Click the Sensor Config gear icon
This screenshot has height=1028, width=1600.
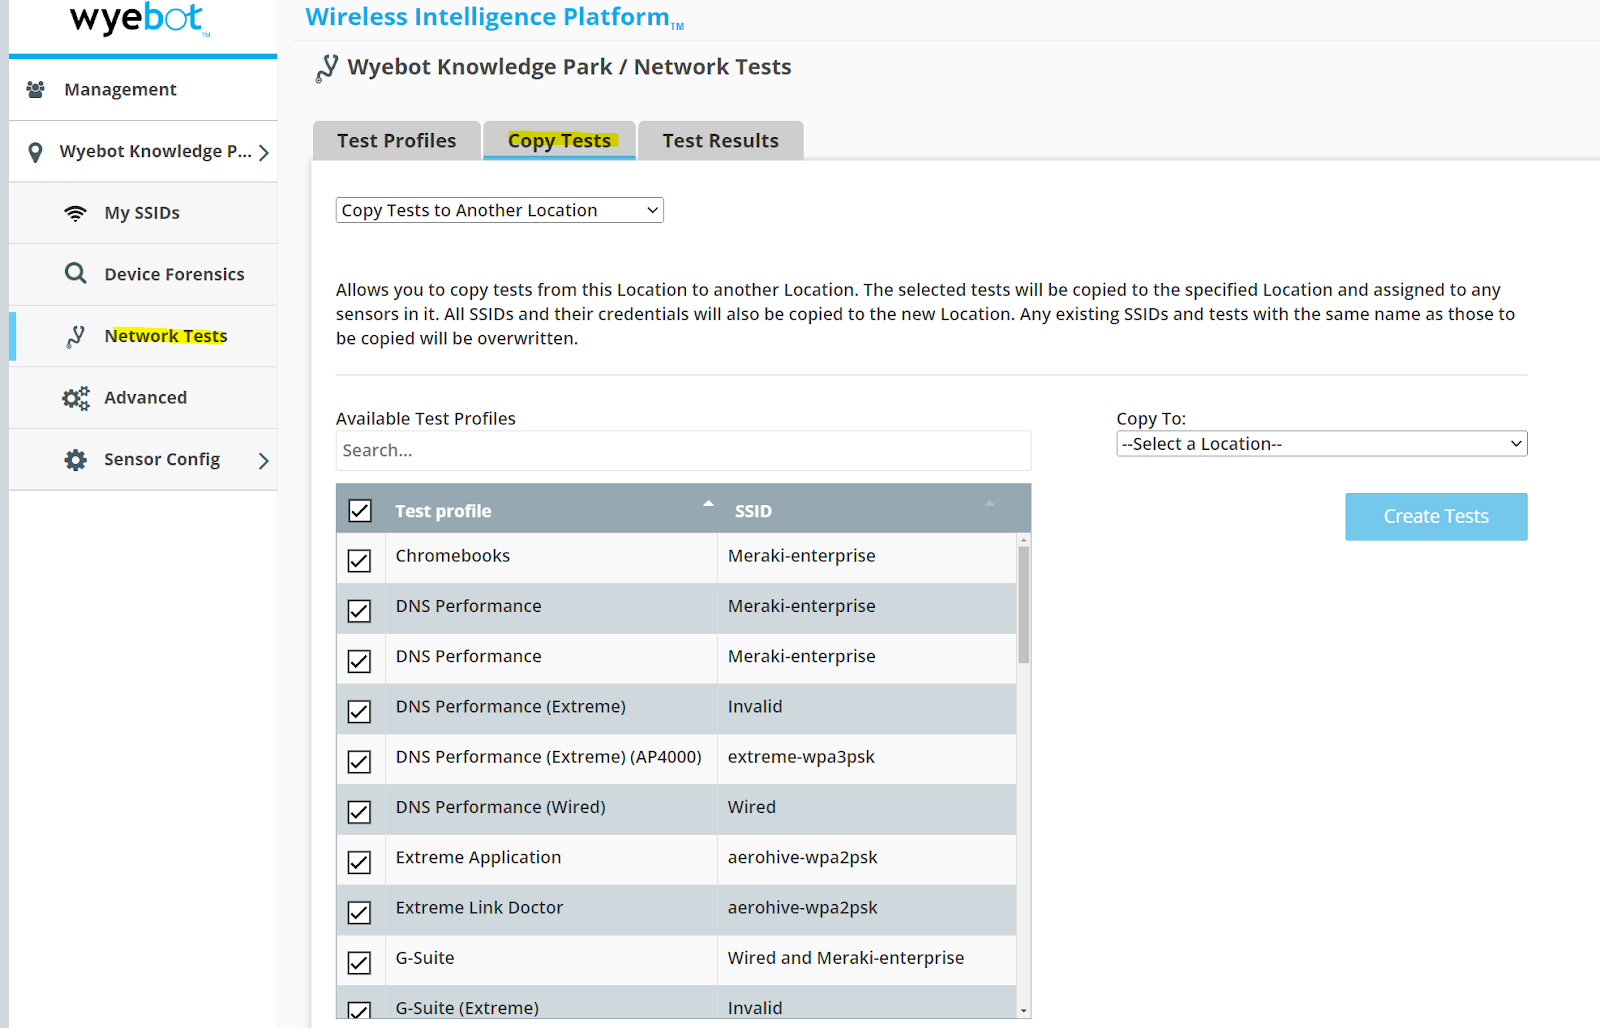[76, 460]
